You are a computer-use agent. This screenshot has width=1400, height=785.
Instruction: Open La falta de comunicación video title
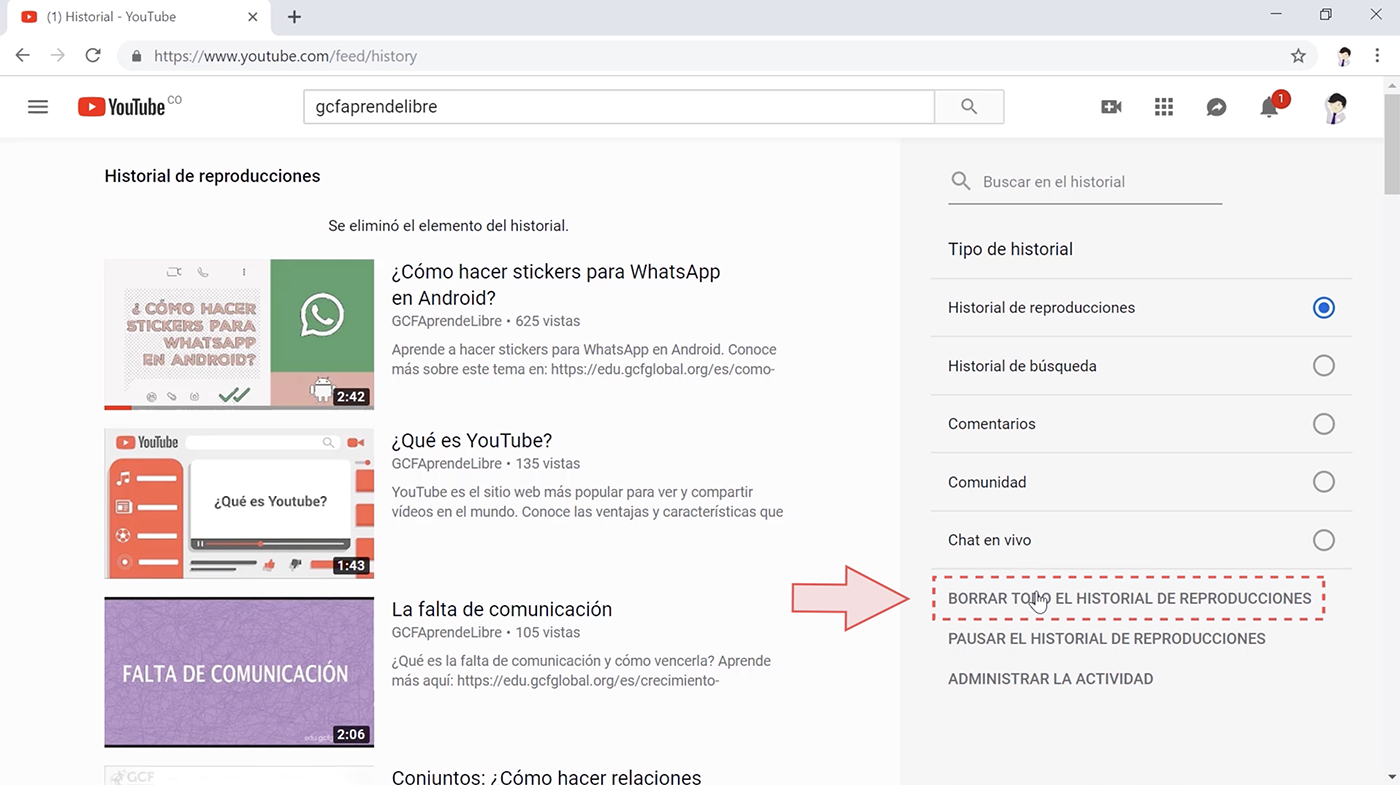click(501, 609)
